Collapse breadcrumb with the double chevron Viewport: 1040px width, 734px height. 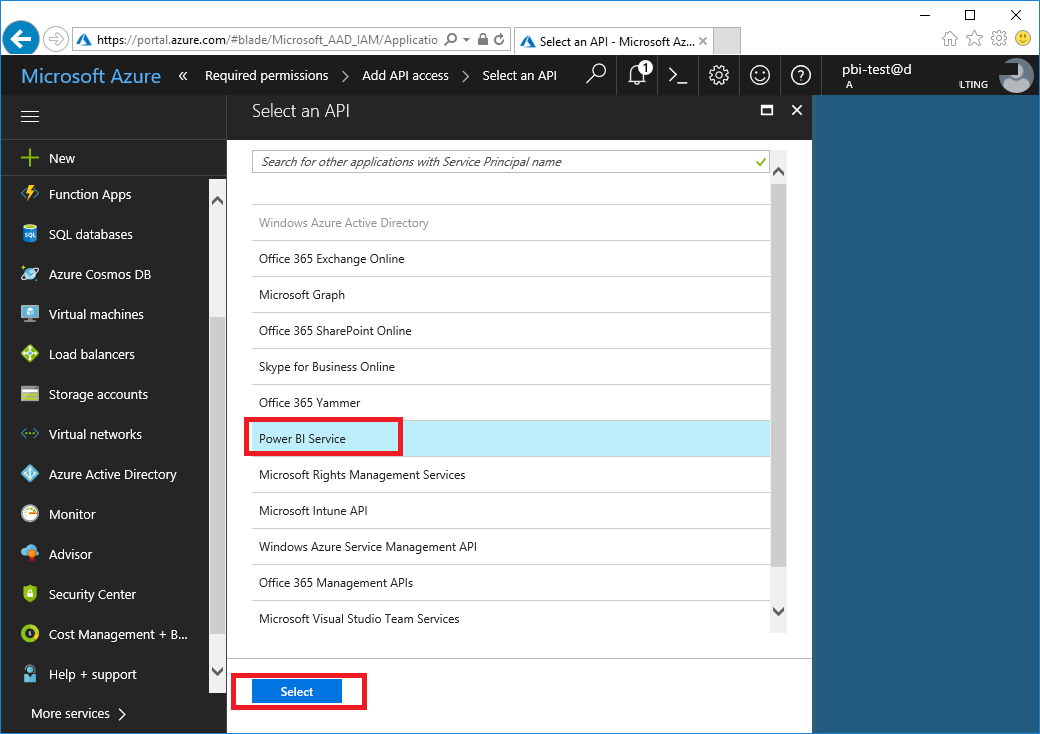tap(183, 76)
